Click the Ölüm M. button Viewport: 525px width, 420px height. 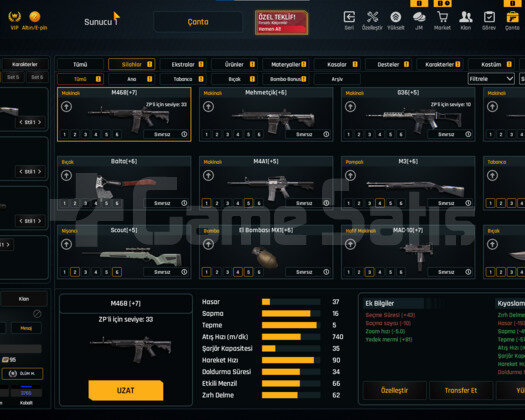pos(22,373)
